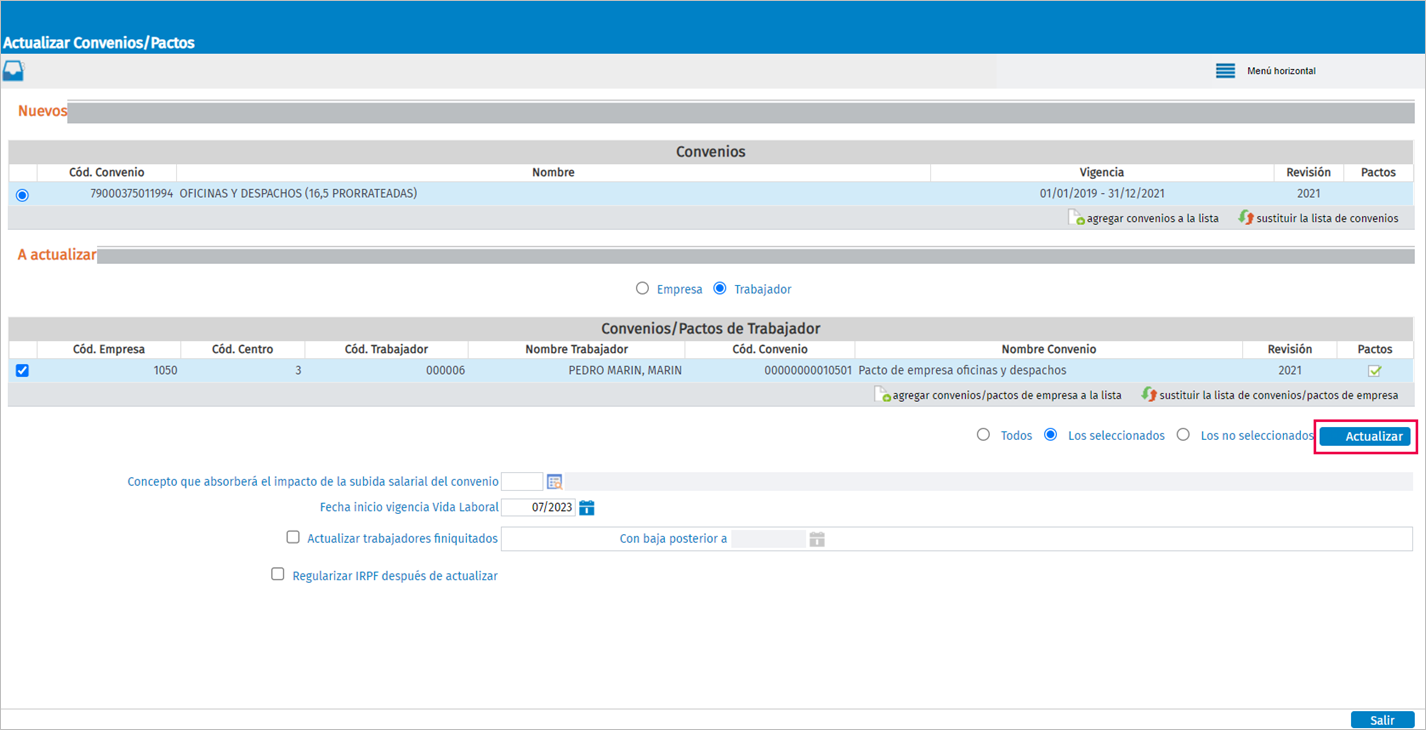
Task: Click the Nombre Convenio column header
Action: [x=1048, y=349]
